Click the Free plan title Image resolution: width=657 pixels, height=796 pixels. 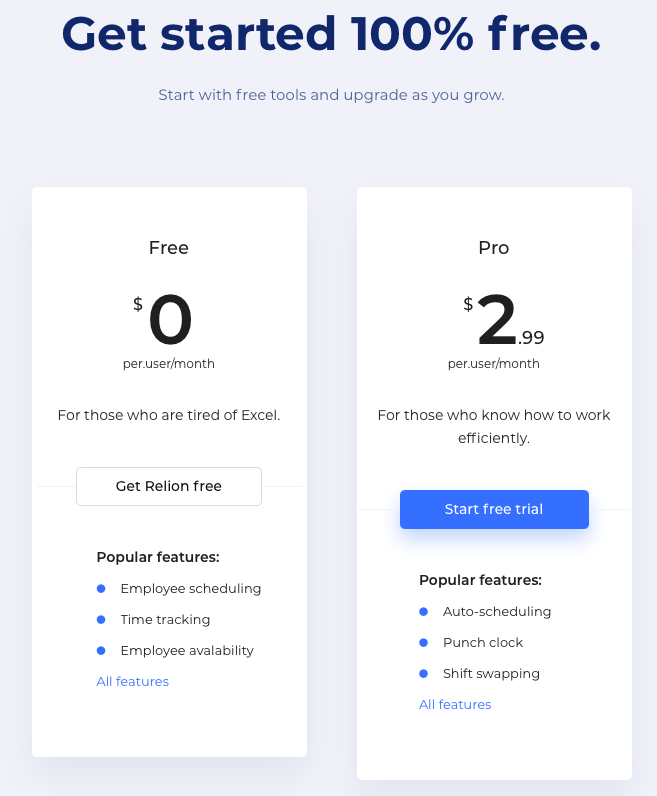(x=169, y=247)
